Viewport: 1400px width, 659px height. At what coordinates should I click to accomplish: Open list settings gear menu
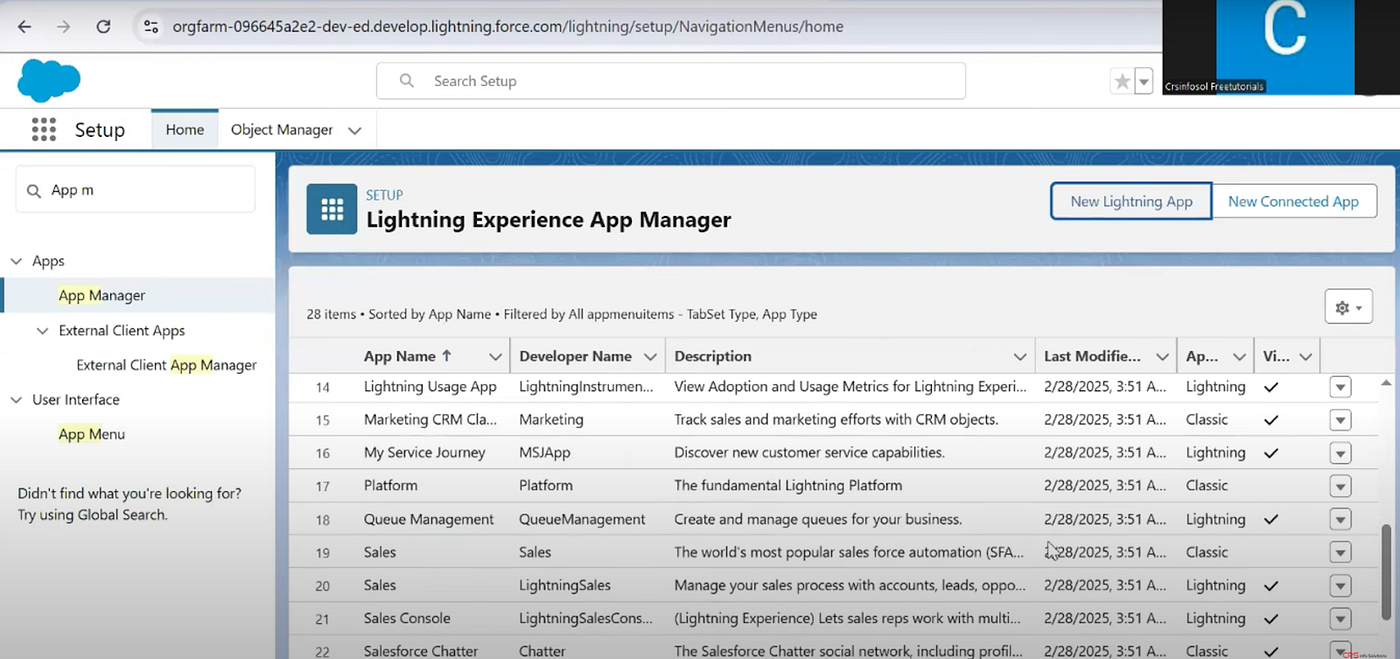pyautogui.click(x=1349, y=307)
